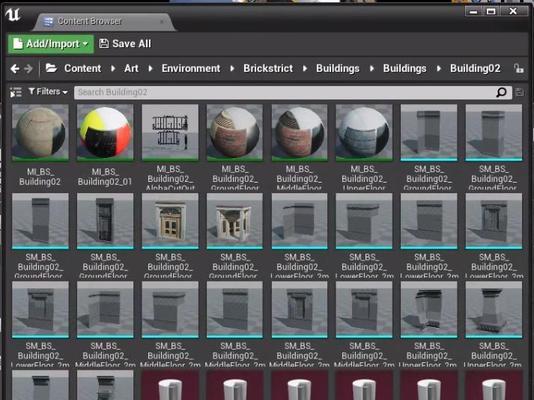The height and width of the screenshot is (400, 534).
Task: Go forward with the right arrow icon
Action: [x=29, y=69]
